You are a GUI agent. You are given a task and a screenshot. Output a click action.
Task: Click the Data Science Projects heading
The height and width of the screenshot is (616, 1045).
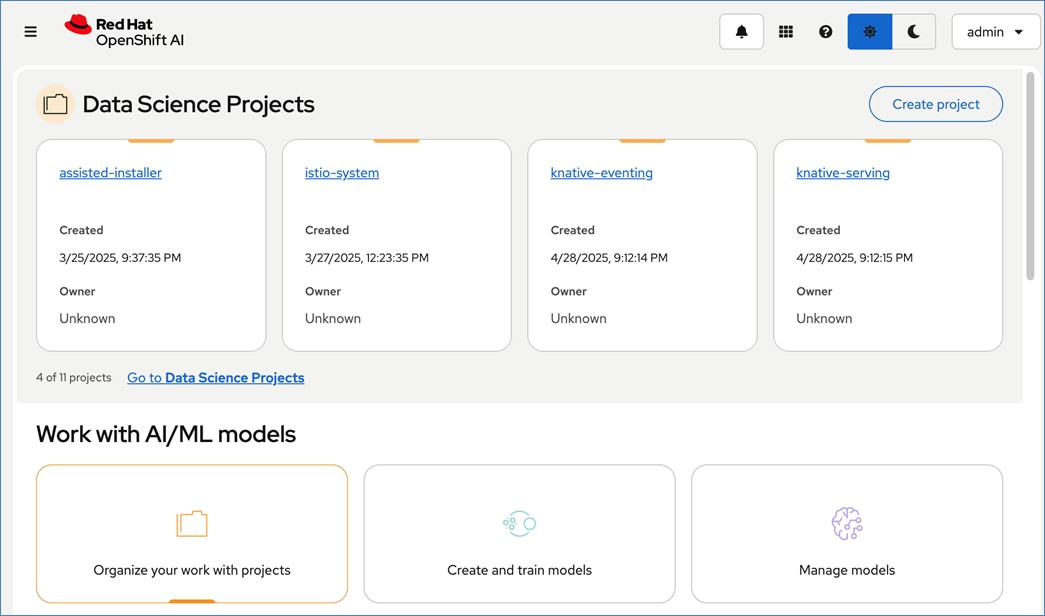click(x=199, y=104)
